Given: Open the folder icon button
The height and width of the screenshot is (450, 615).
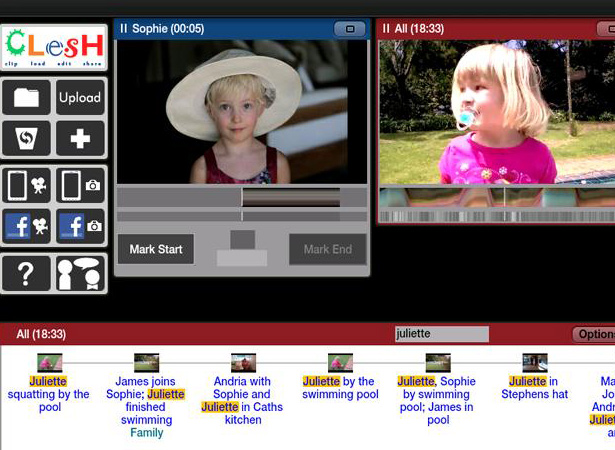Looking at the screenshot, I should (26, 97).
